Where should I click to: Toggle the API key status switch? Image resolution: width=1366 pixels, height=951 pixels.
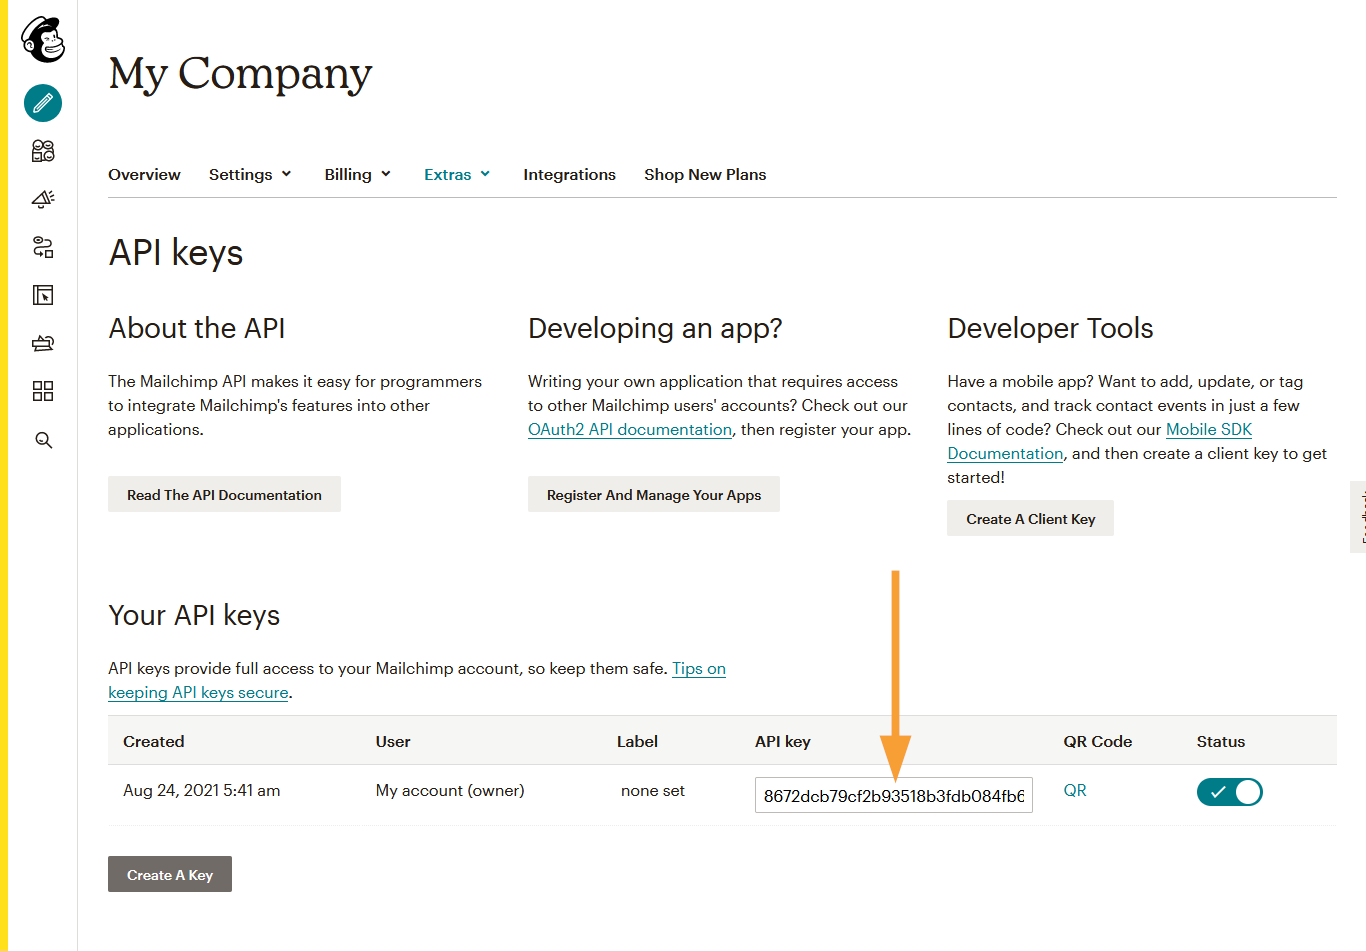click(1230, 792)
